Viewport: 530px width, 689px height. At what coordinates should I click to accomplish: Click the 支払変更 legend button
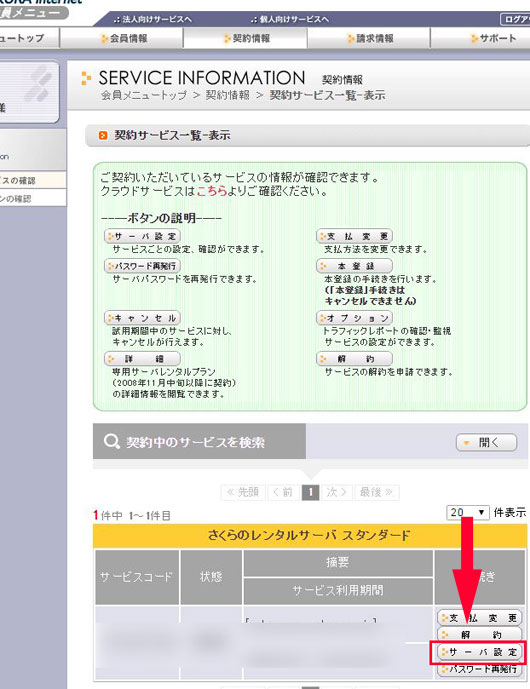(x=354, y=236)
